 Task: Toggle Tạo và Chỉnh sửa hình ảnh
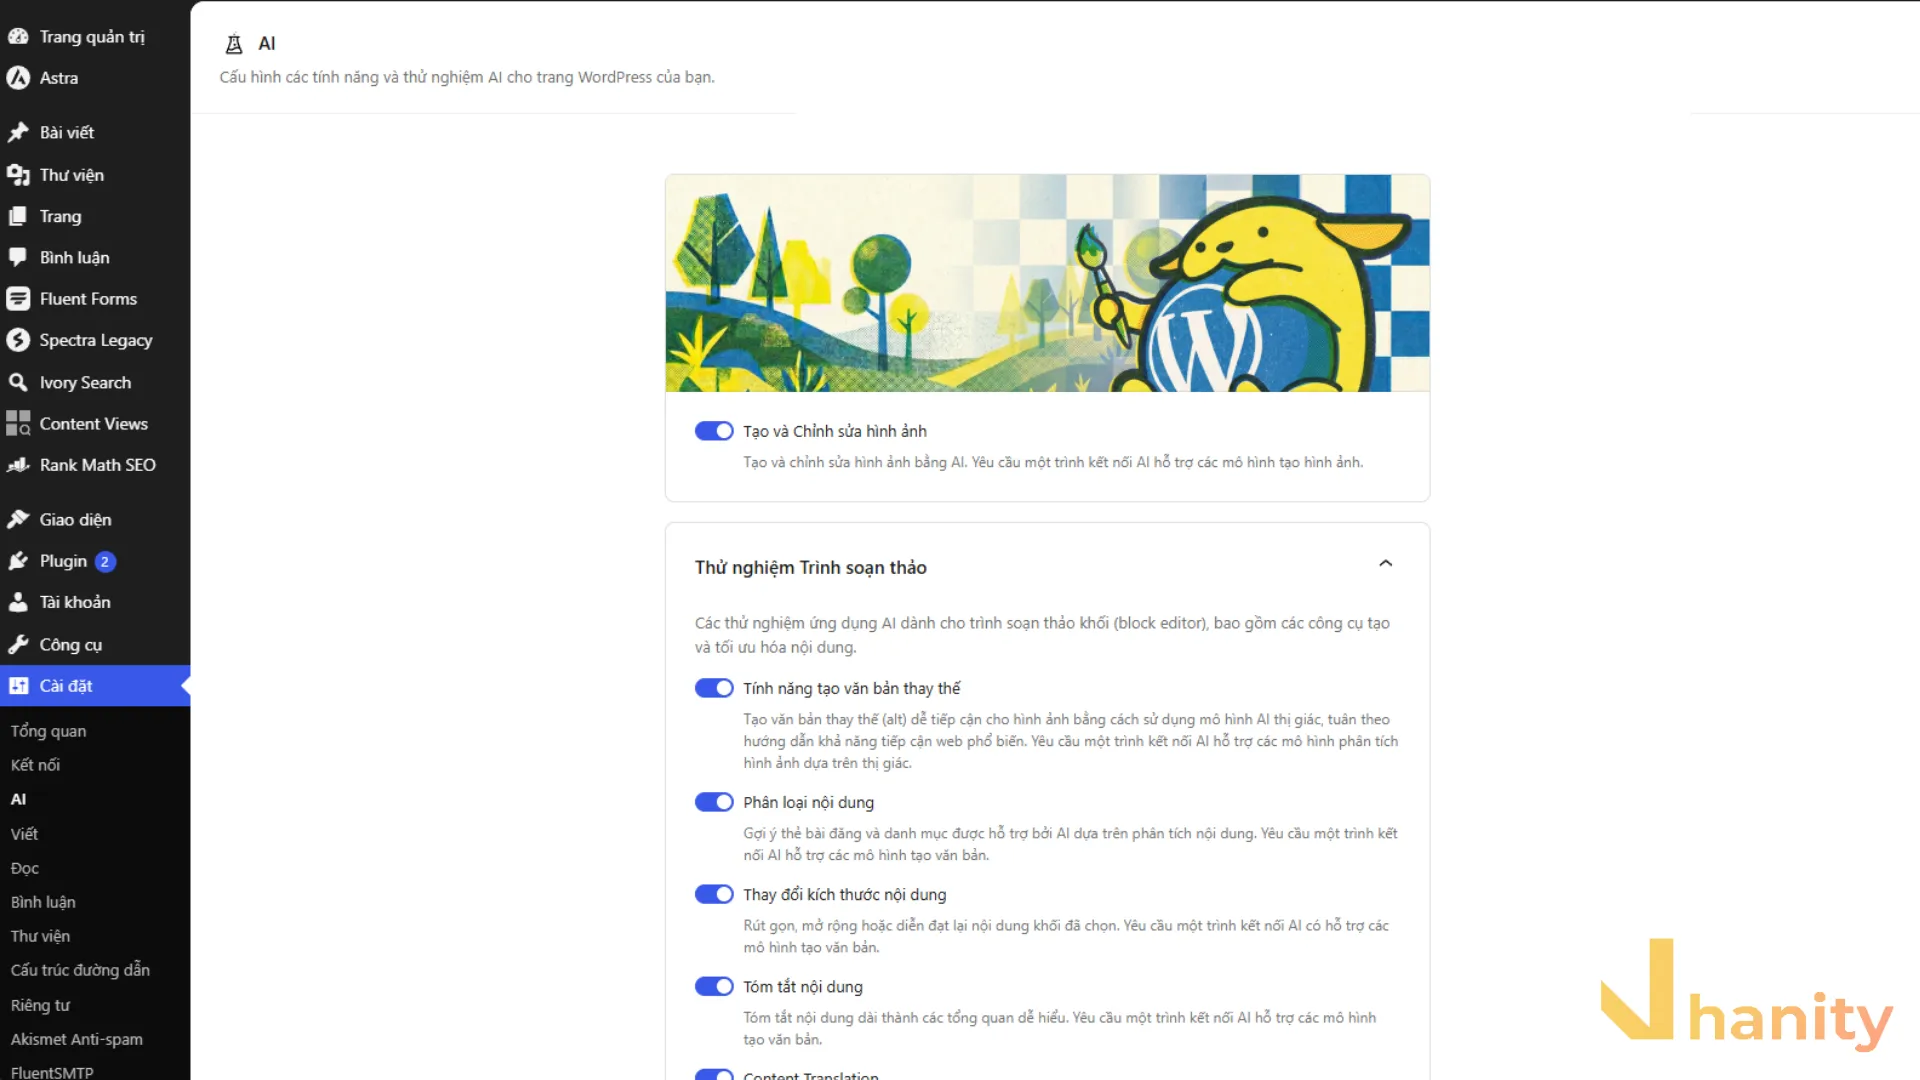[x=714, y=431]
